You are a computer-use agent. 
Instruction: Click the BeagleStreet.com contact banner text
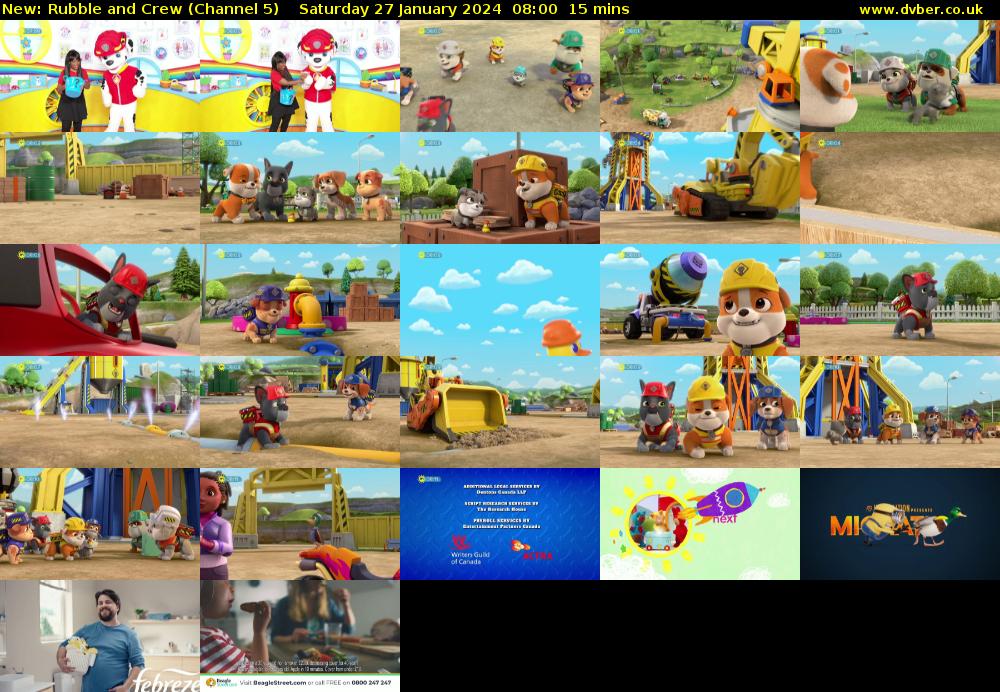coord(300,683)
